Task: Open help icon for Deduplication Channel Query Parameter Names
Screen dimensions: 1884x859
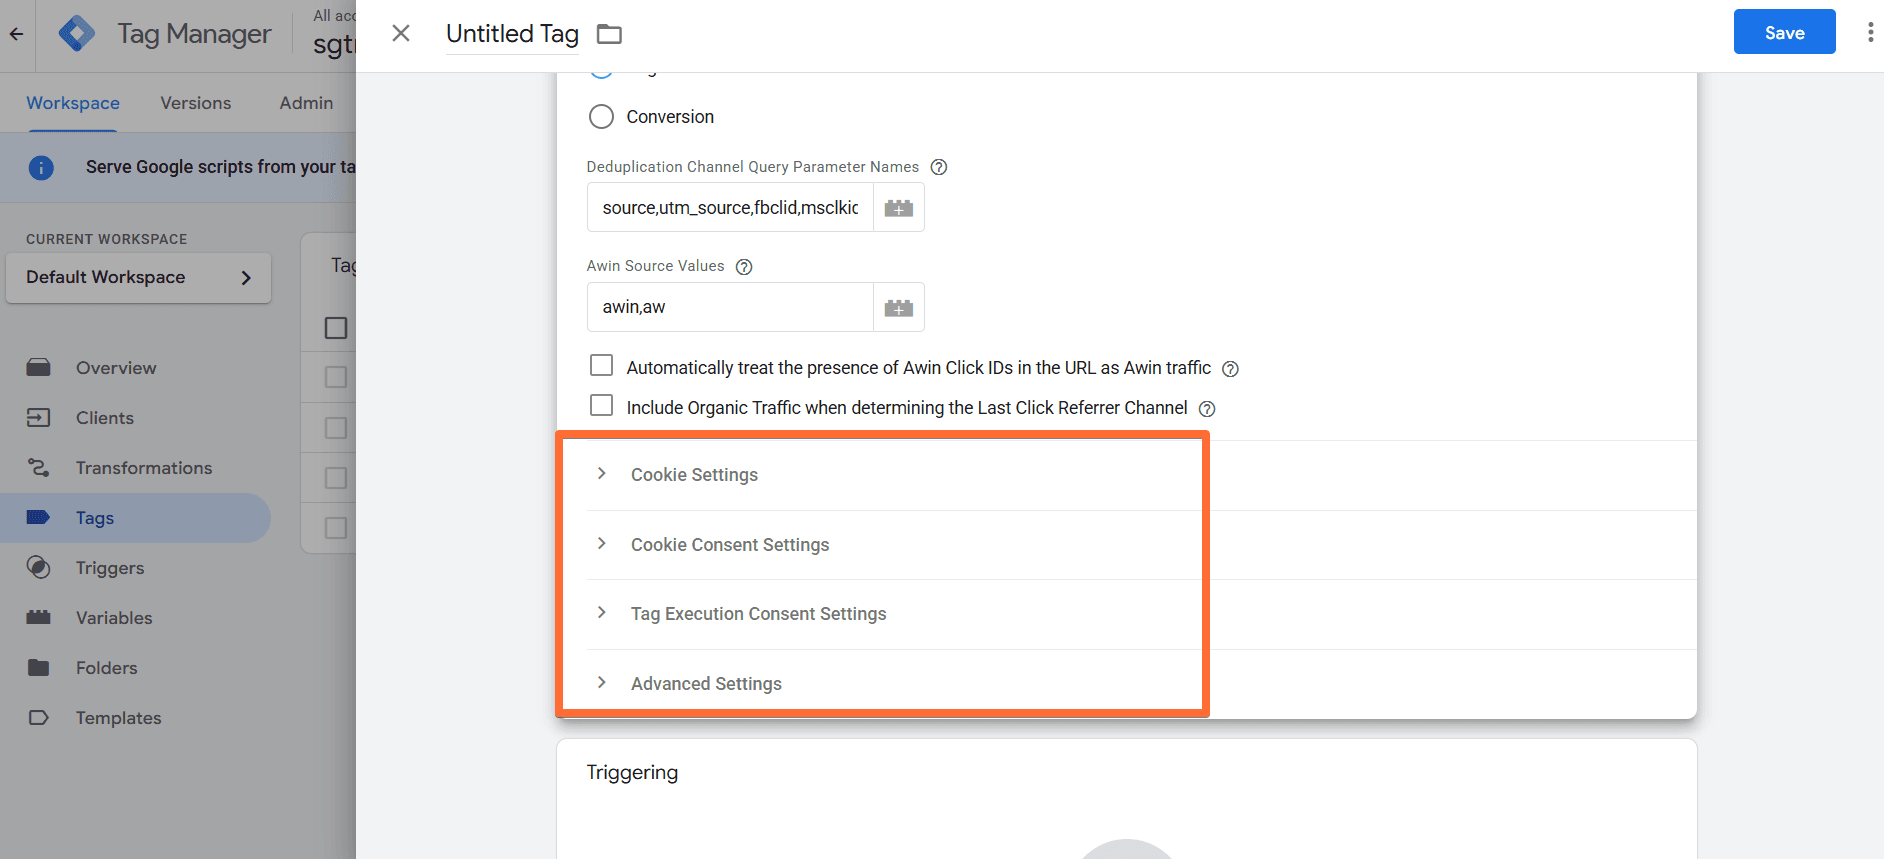Action: (939, 167)
